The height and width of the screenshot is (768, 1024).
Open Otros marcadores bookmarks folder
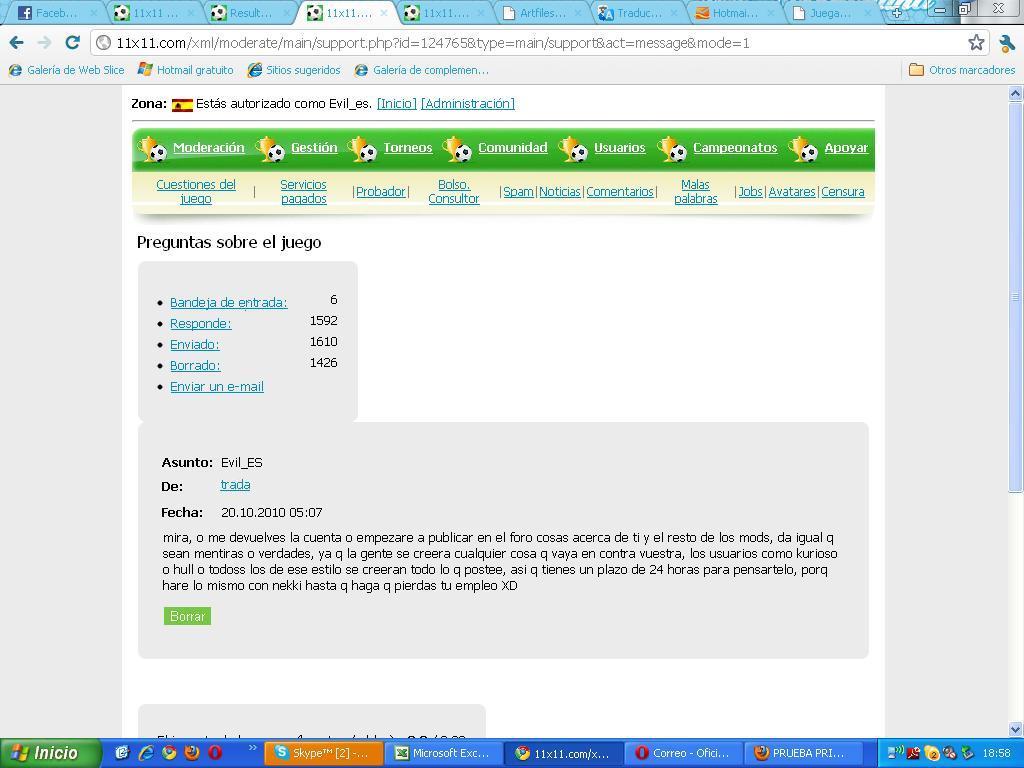point(961,70)
